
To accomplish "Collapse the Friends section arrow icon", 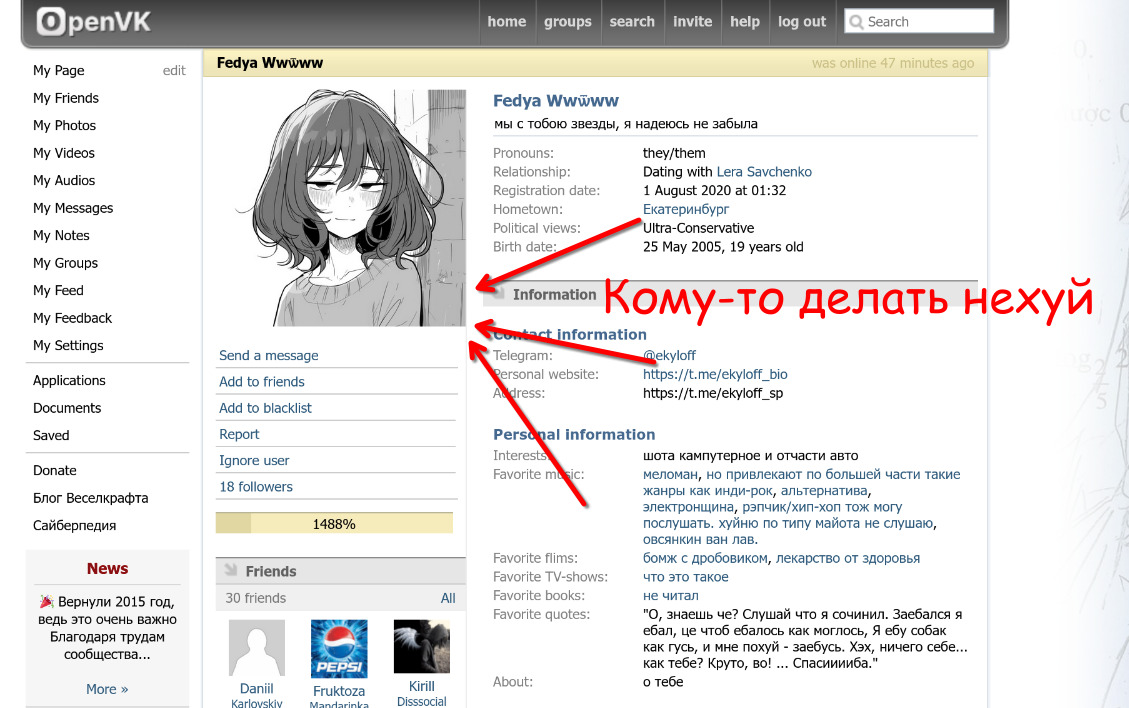I will click(230, 570).
